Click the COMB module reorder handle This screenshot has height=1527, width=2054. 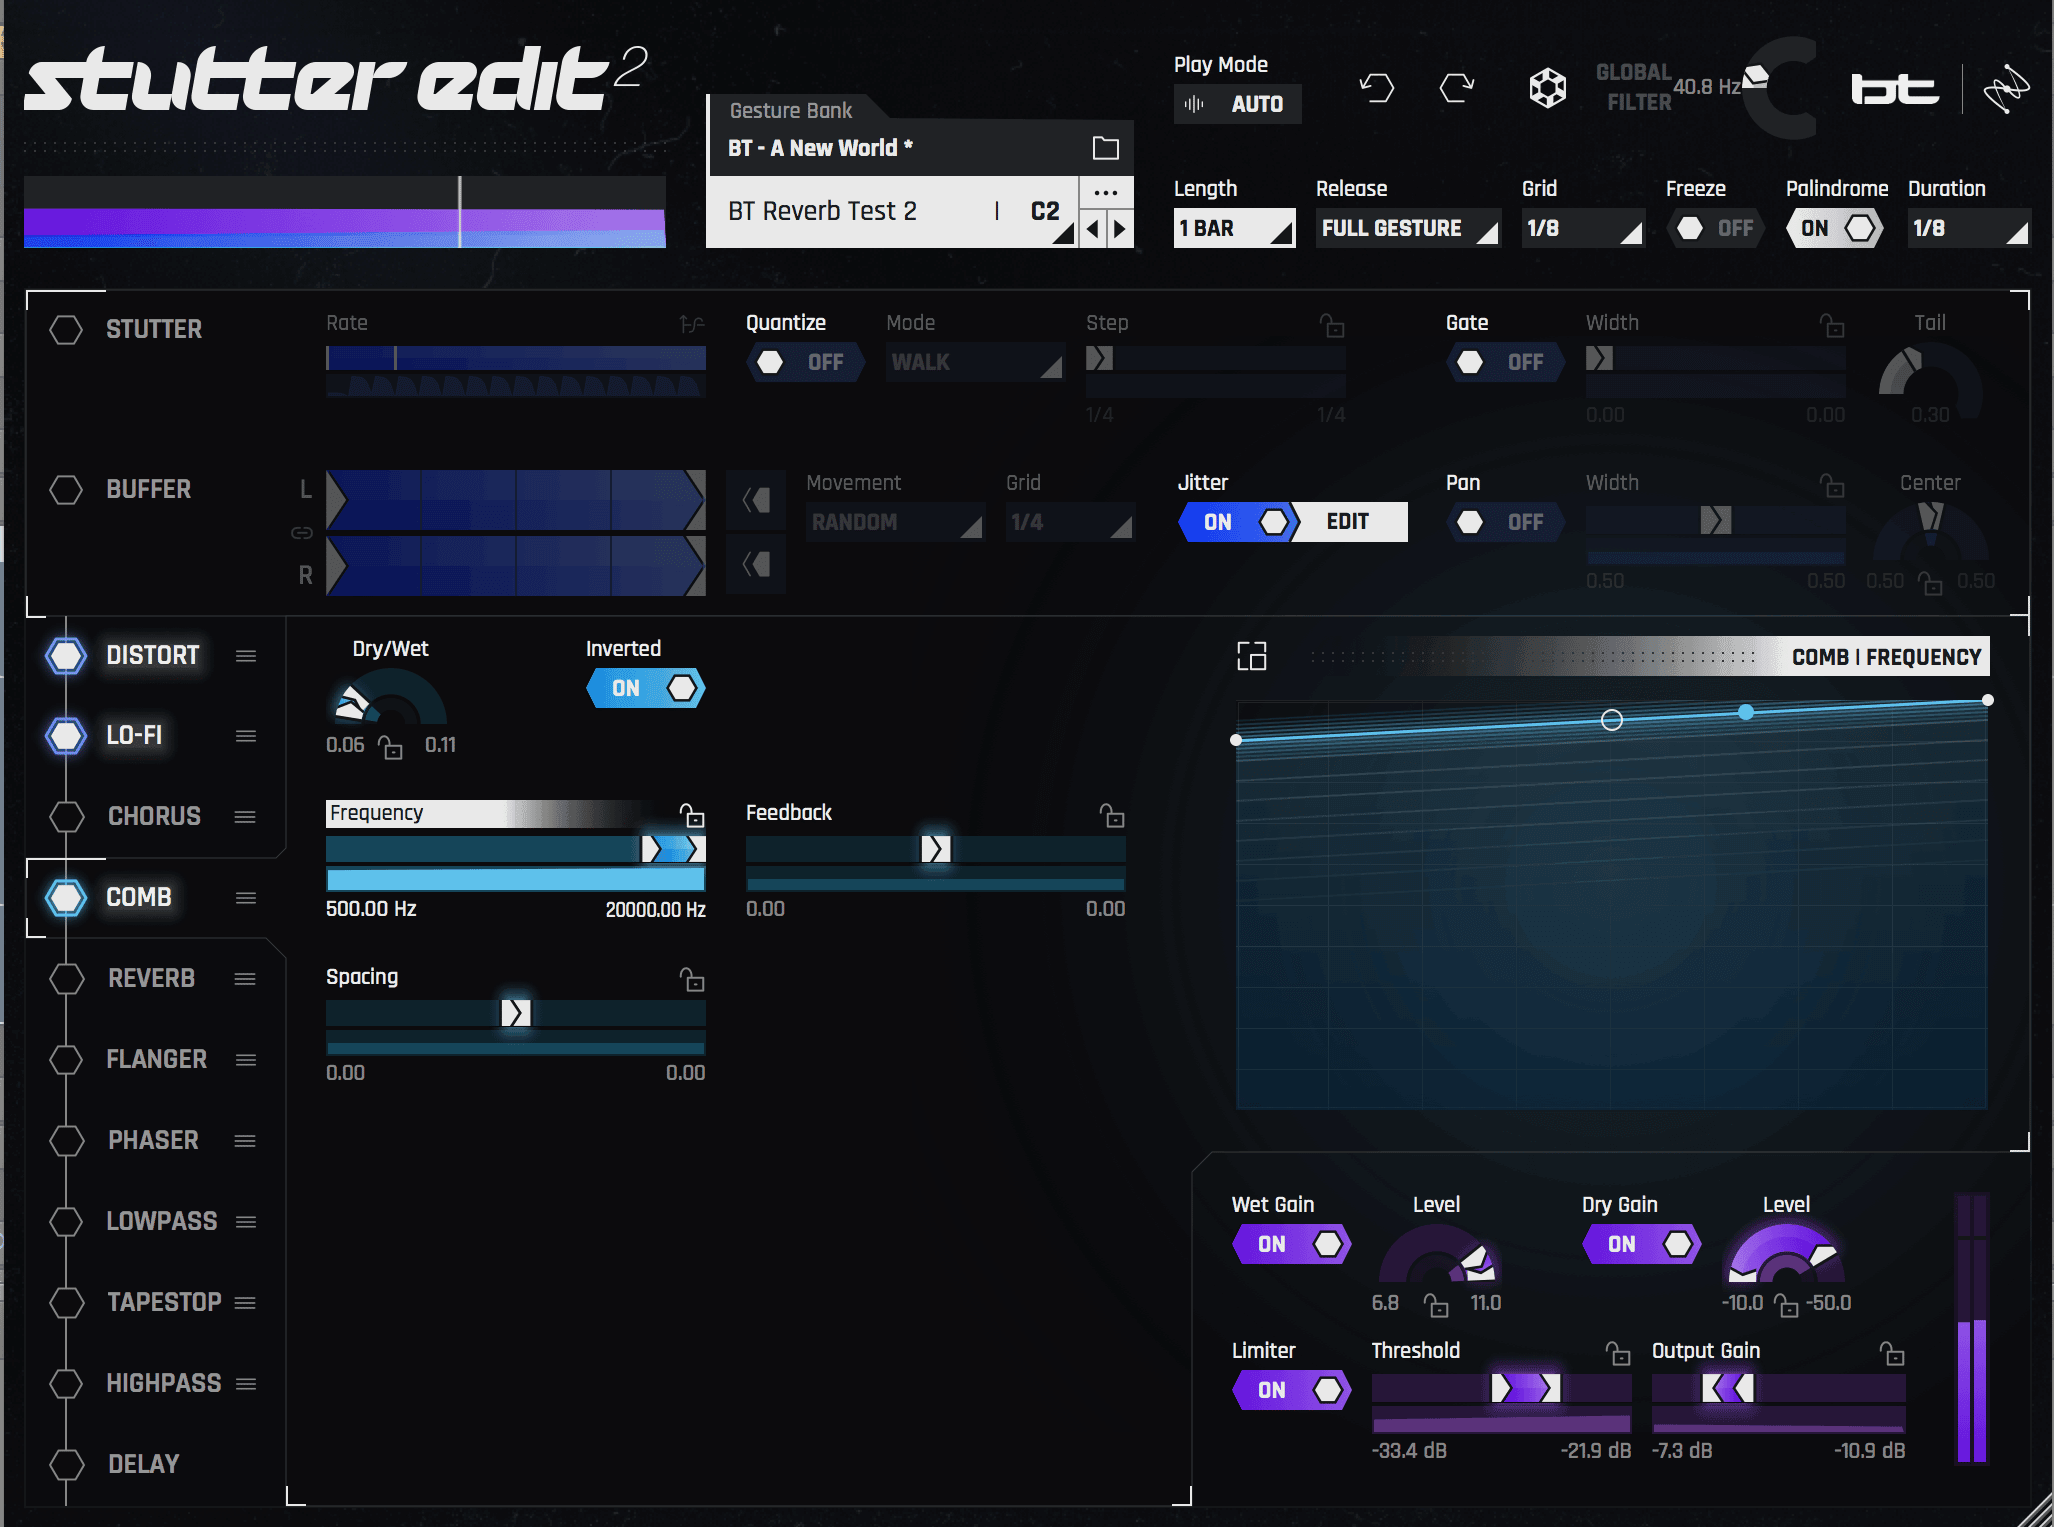pyautogui.click(x=246, y=898)
